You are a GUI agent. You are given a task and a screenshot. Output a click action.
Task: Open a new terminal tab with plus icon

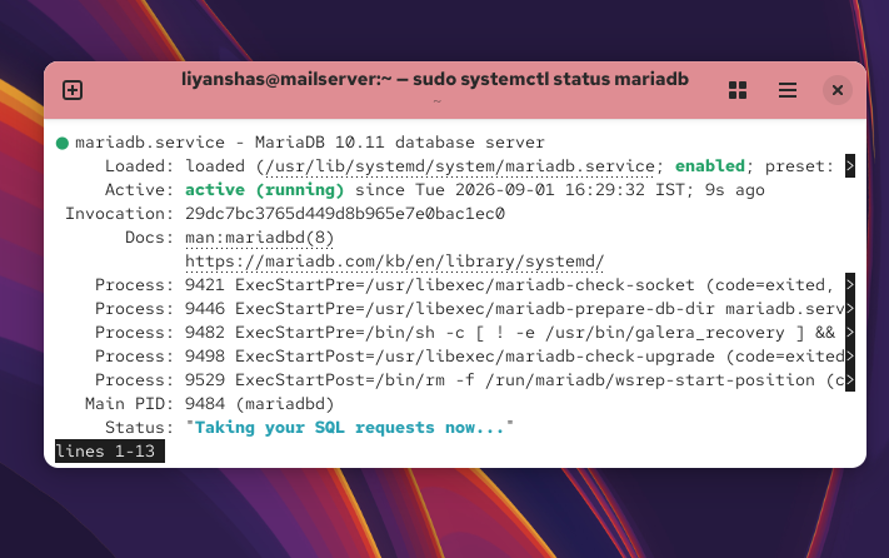click(73, 90)
